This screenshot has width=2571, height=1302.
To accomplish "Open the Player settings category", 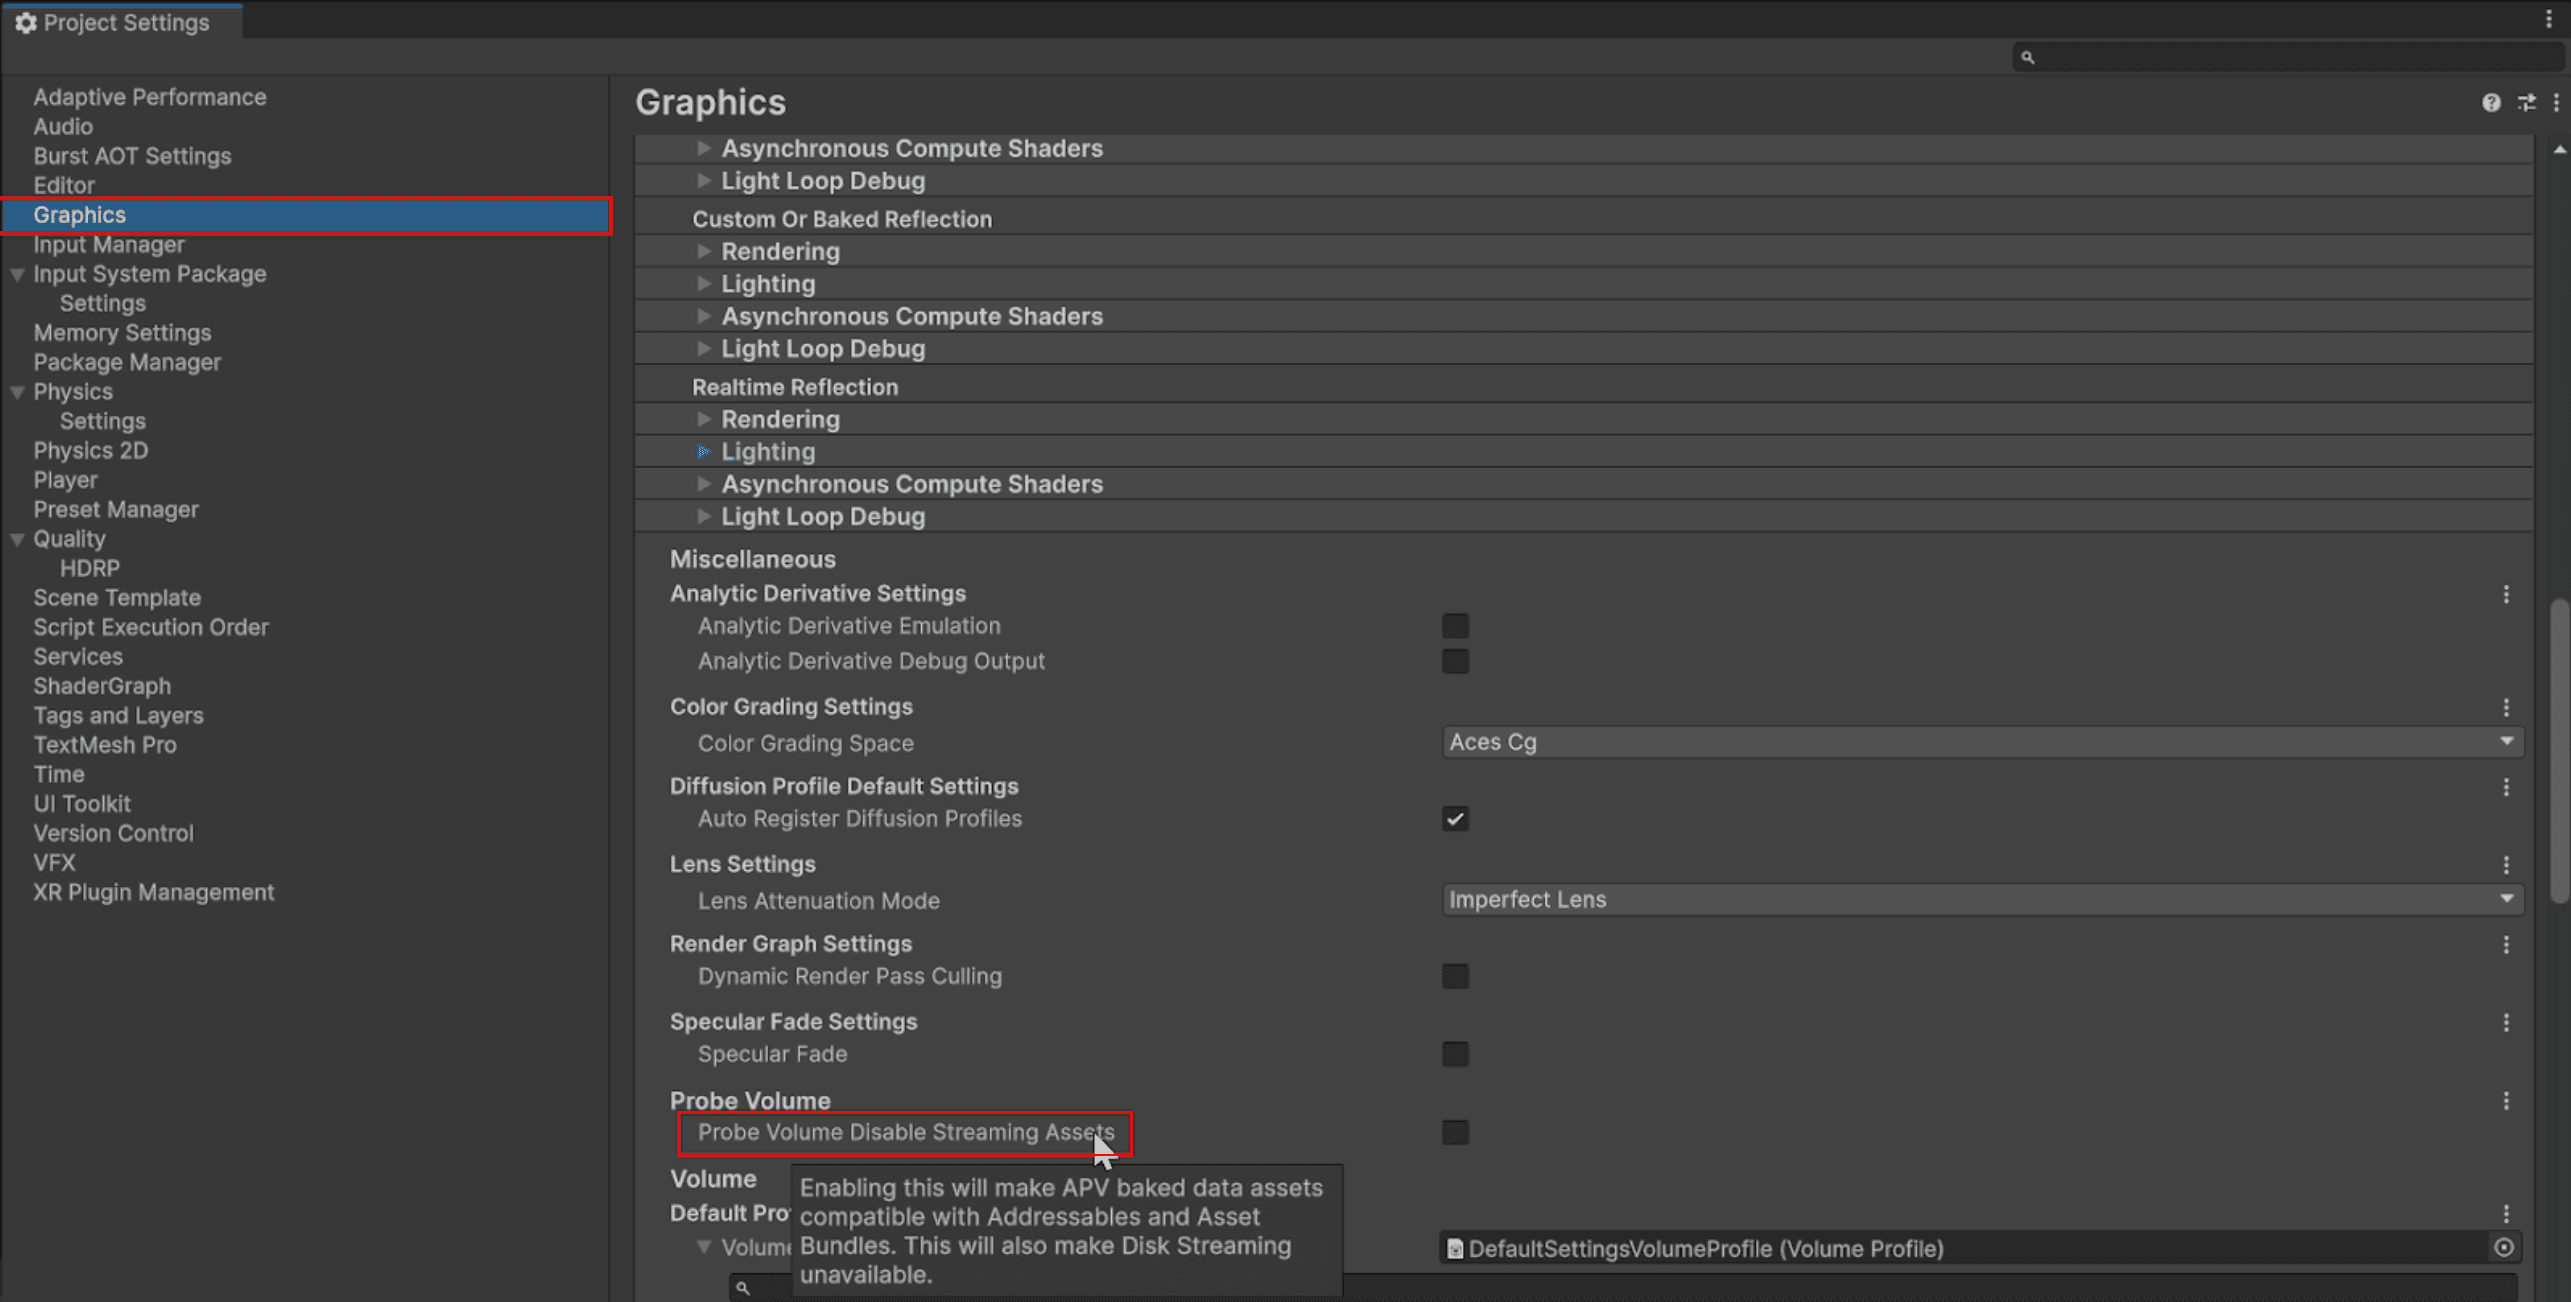I will (x=66, y=480).
